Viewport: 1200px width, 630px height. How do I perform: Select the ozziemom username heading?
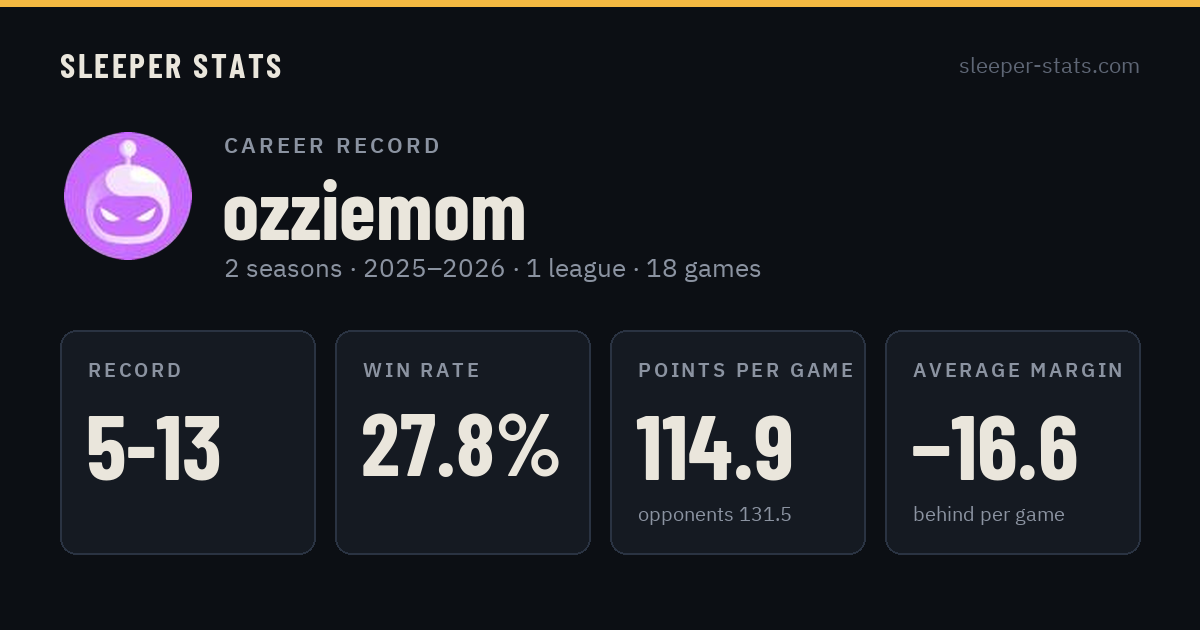click(374, 213)
